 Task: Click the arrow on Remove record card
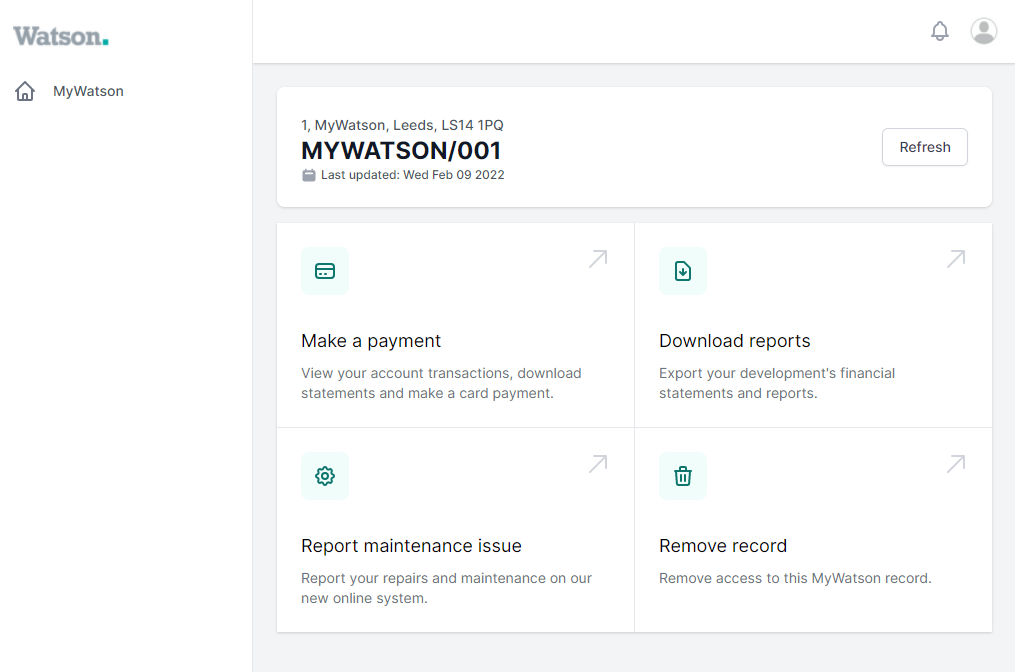[955, 464]
